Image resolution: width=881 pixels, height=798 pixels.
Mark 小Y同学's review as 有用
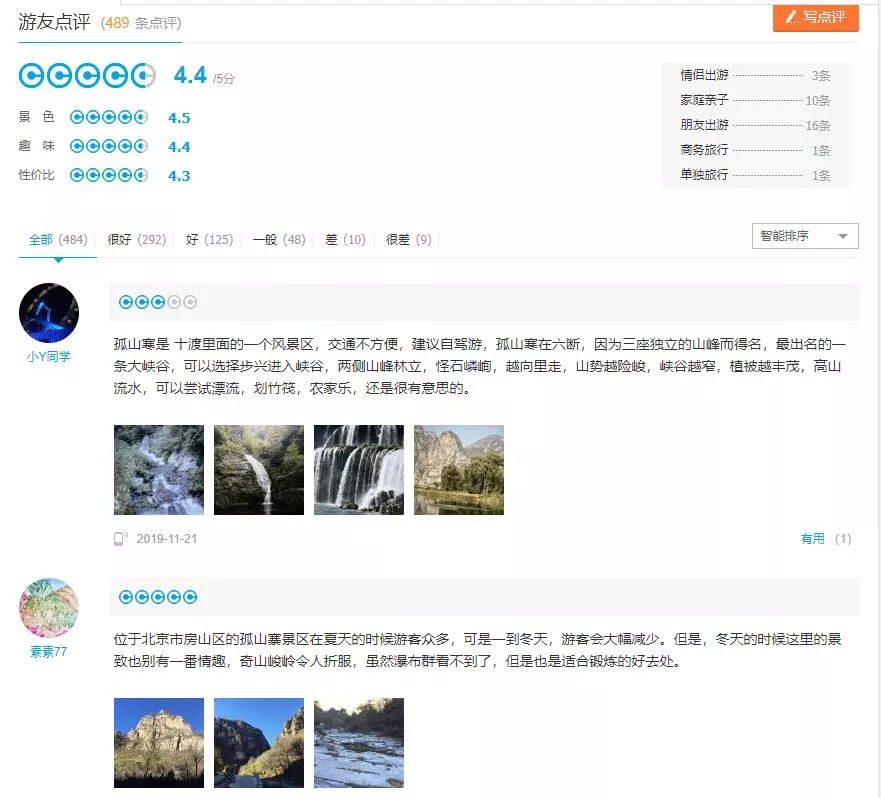click(813, 539)
